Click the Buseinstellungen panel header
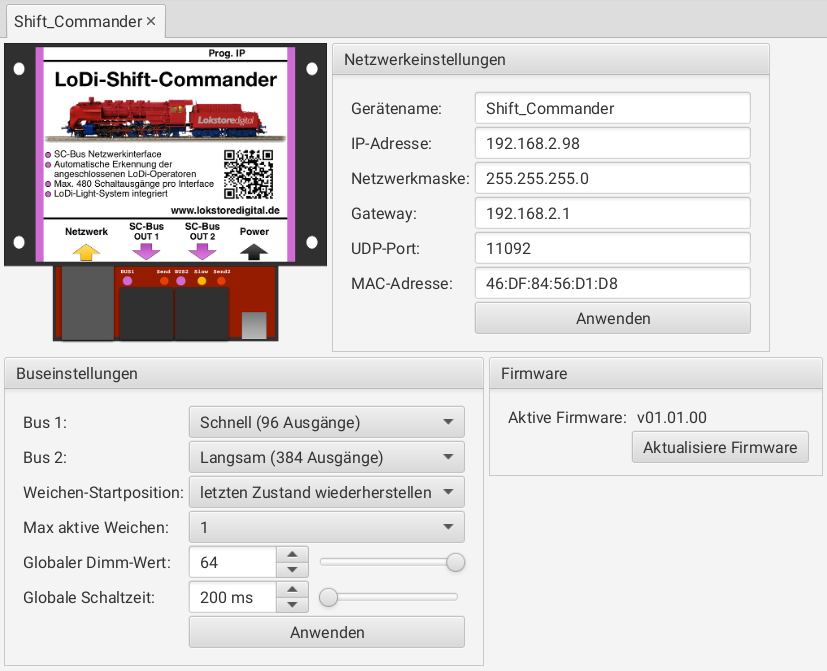Screen dimensions: 827x671 pyautogui.click(x=244, y=373)
